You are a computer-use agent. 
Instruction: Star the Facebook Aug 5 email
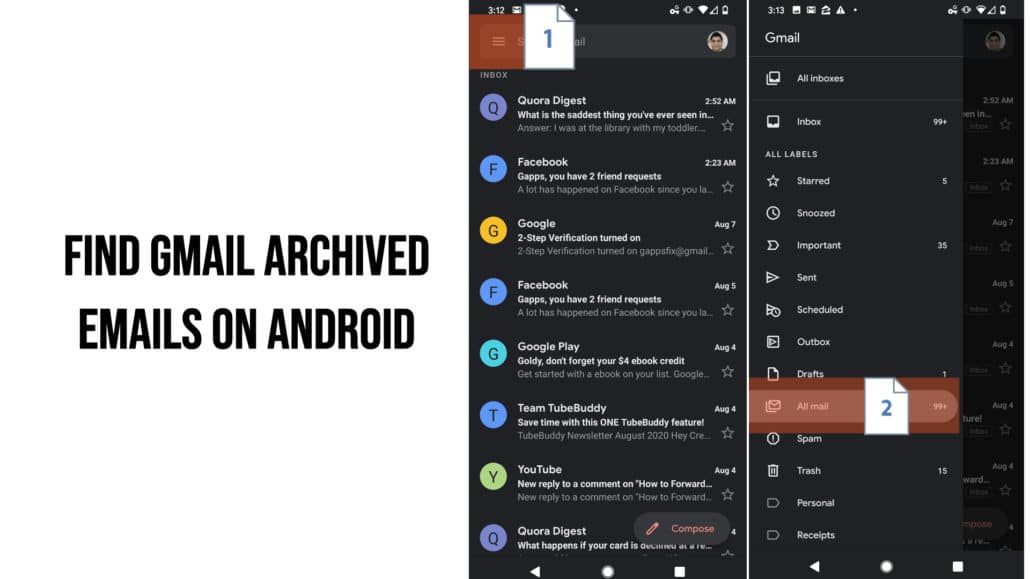(x=727, y=310)
